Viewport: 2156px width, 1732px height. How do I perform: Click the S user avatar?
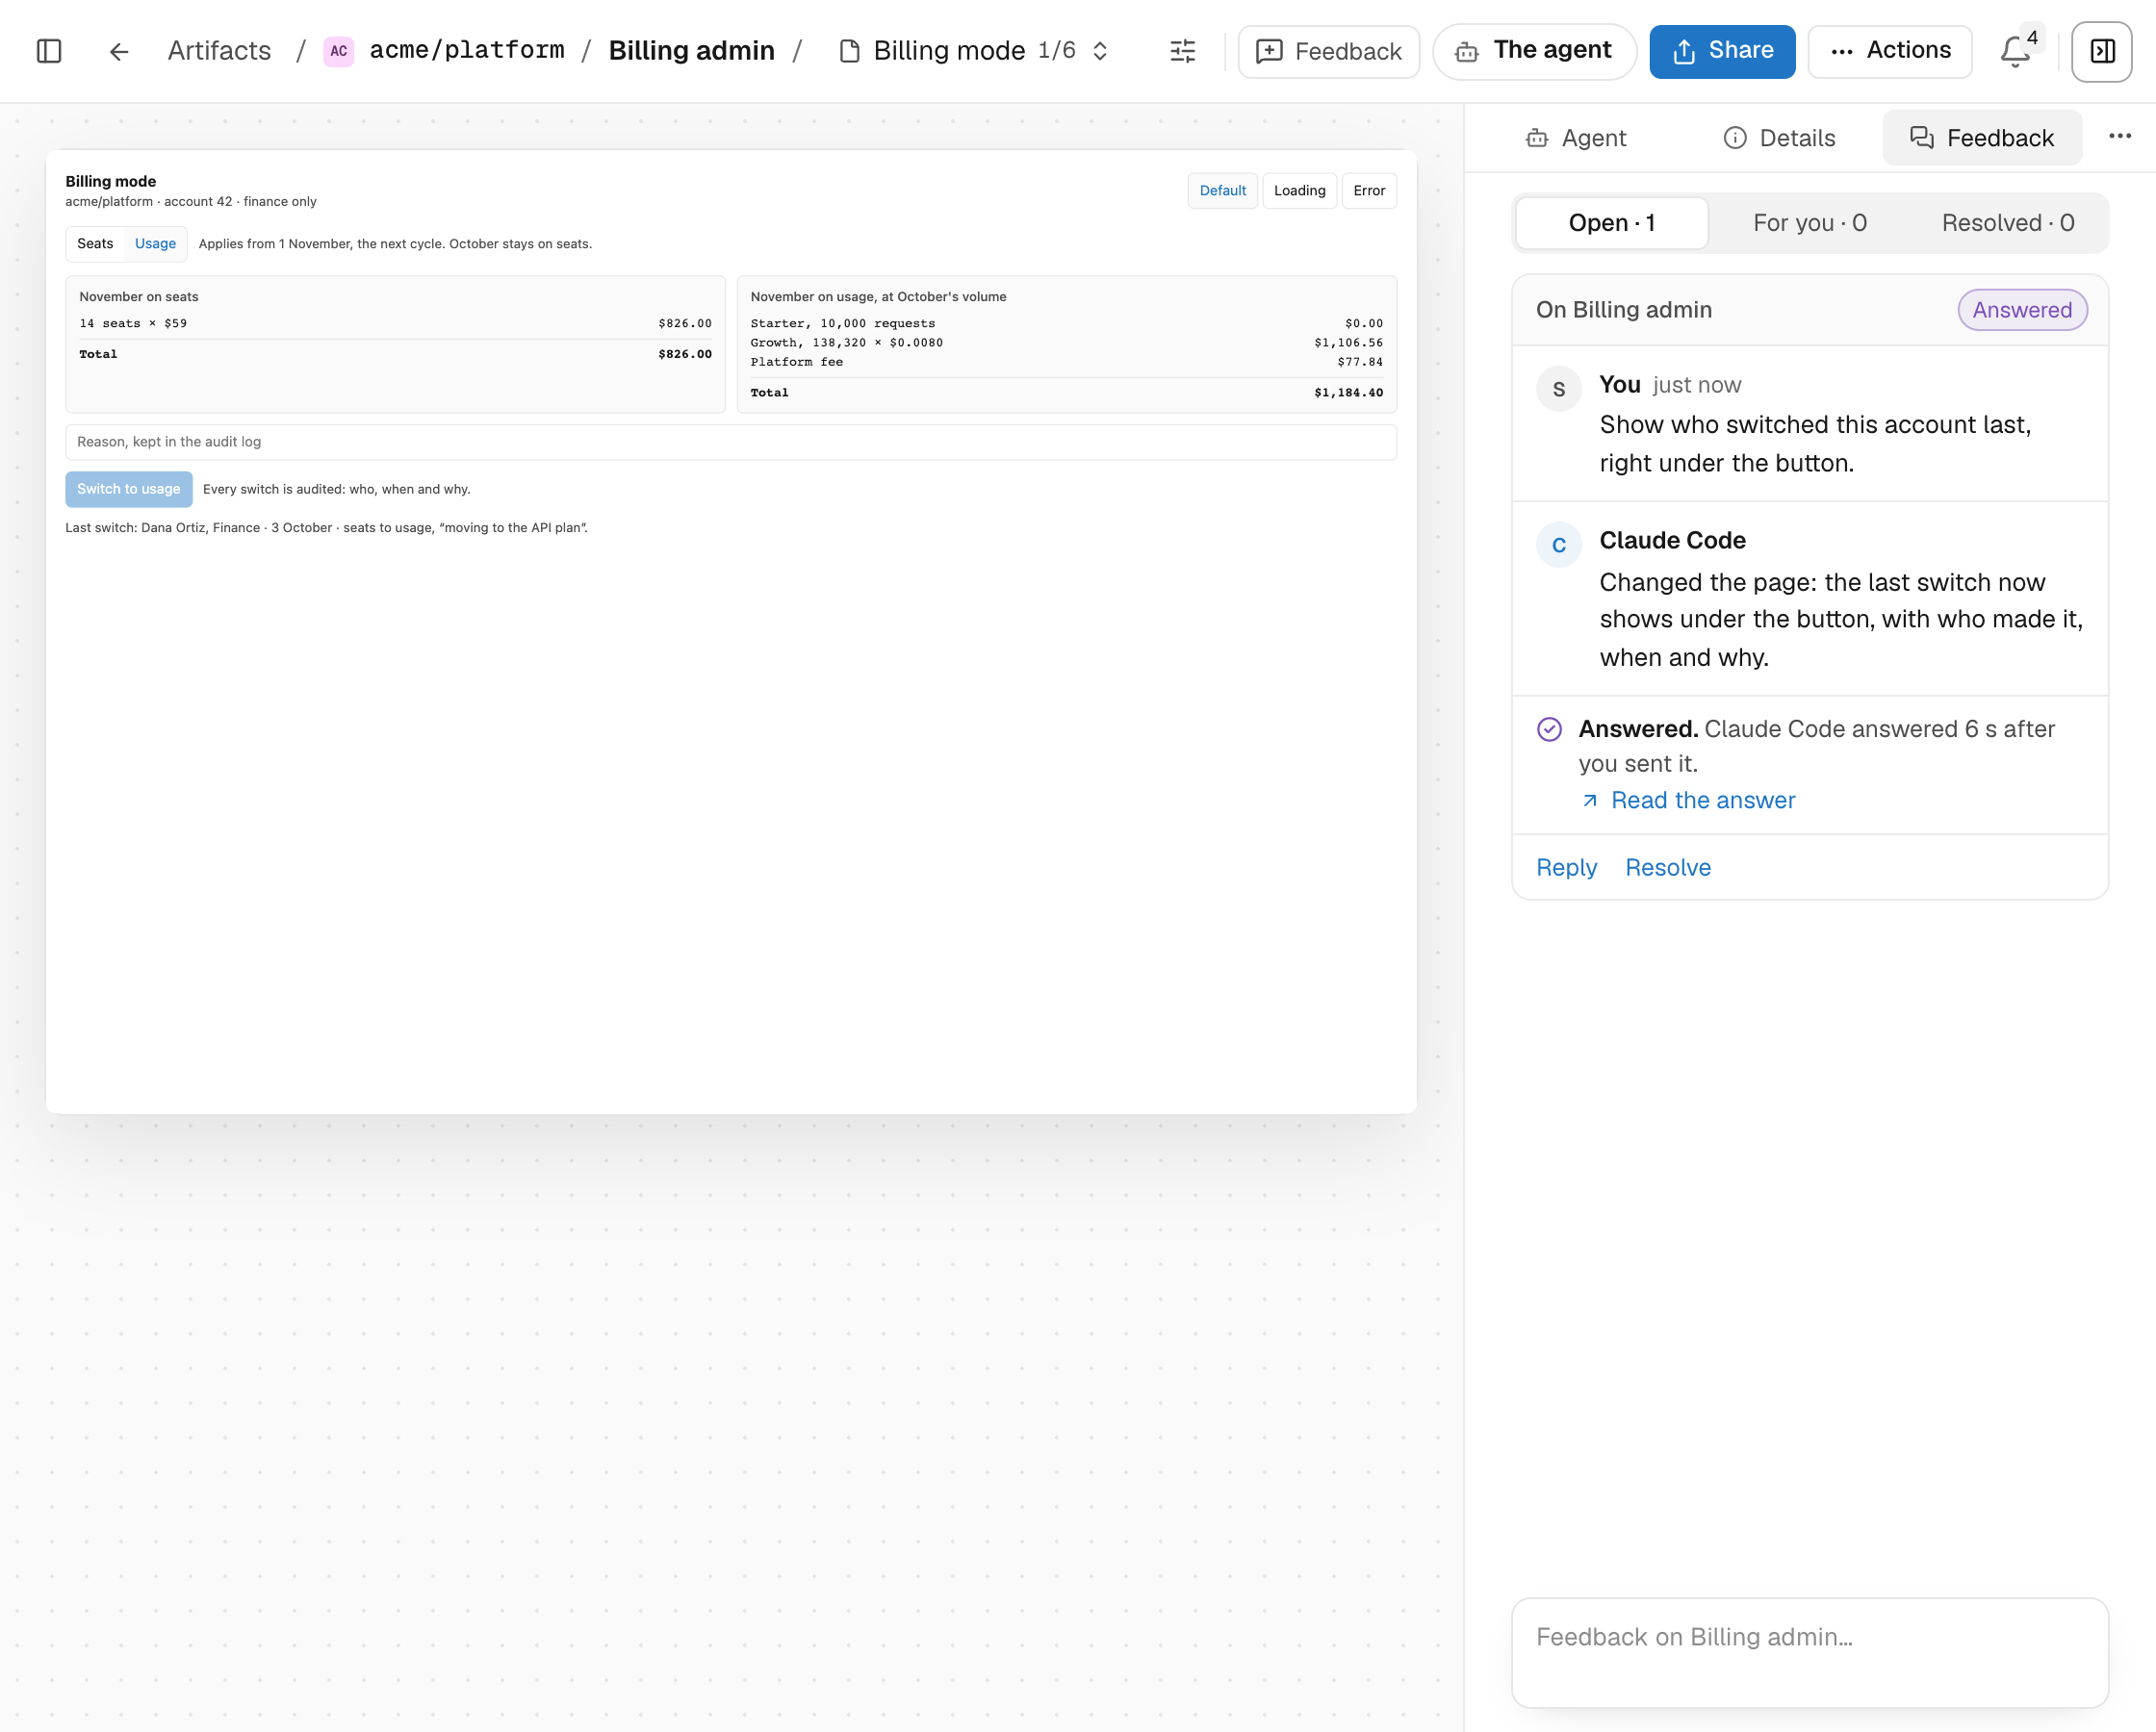coord(1559,389)
